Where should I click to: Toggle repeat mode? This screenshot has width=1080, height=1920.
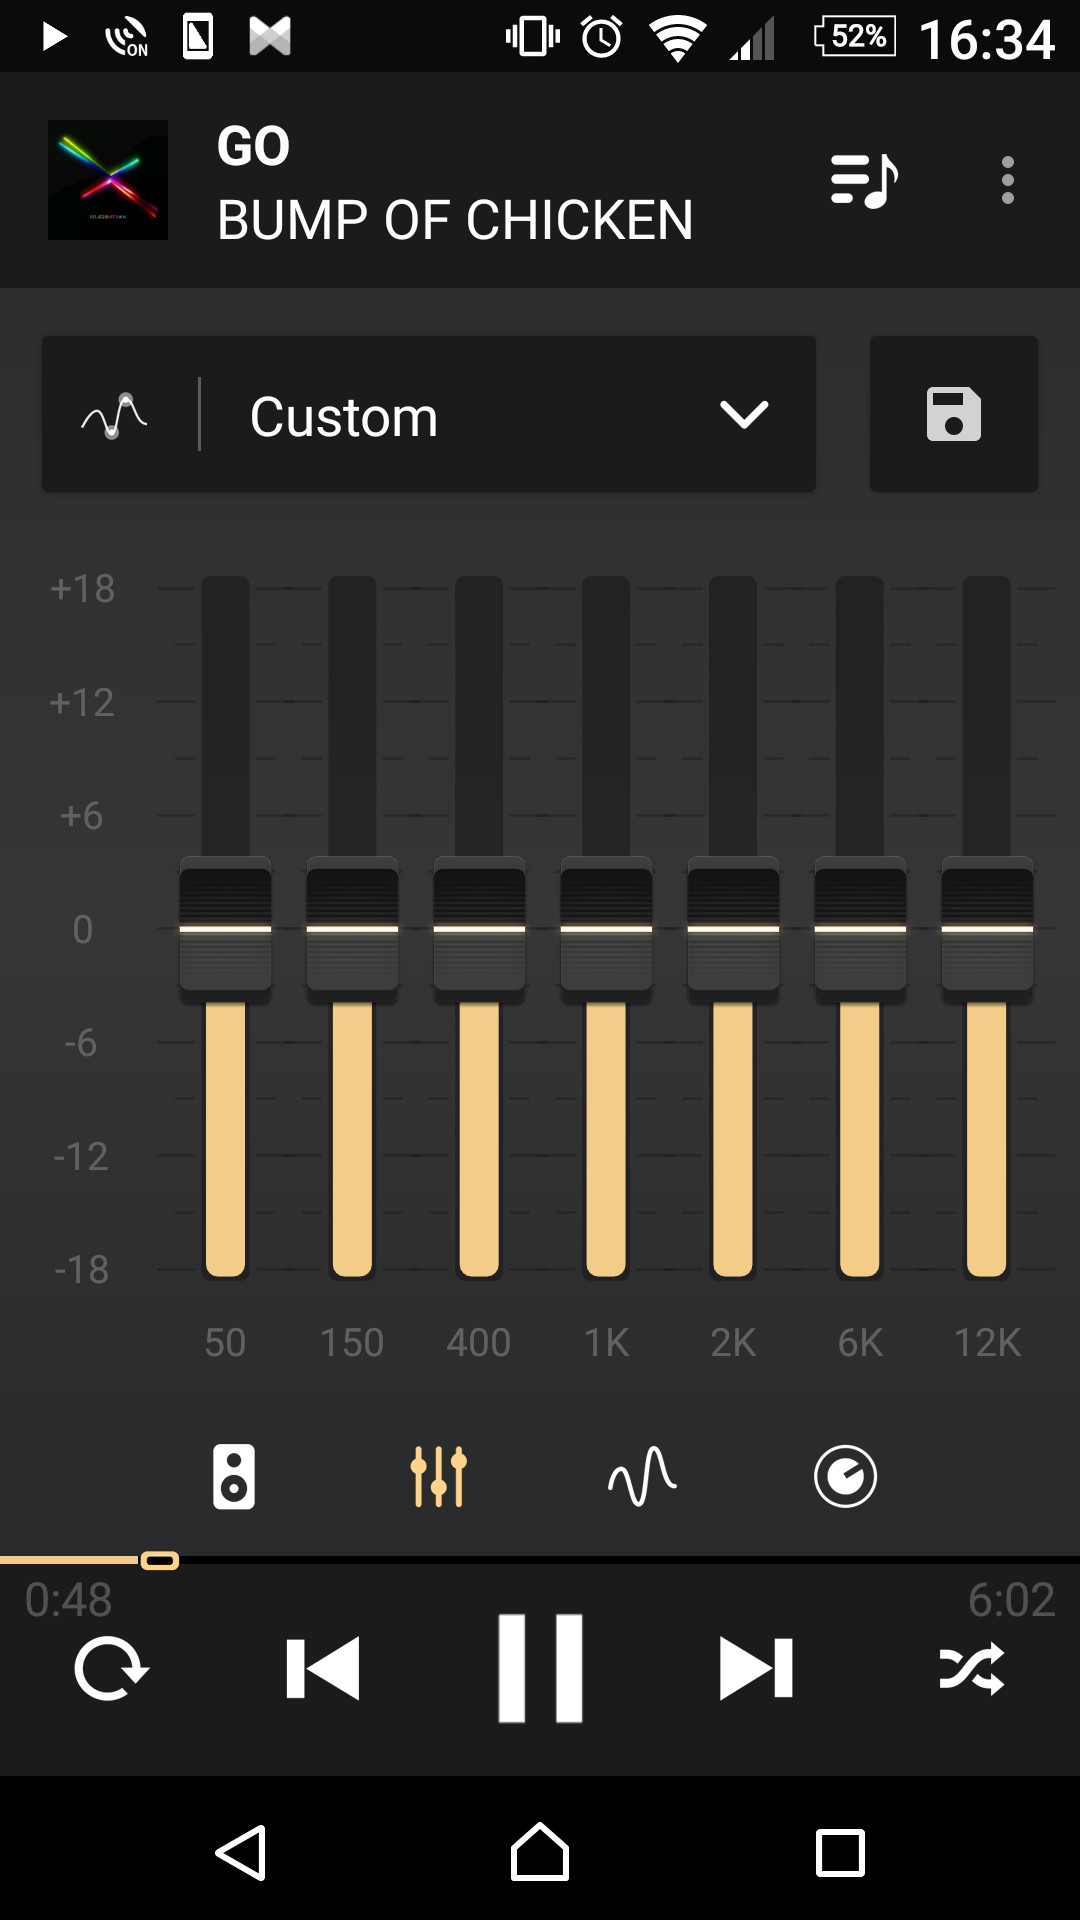coord(111,1668)
